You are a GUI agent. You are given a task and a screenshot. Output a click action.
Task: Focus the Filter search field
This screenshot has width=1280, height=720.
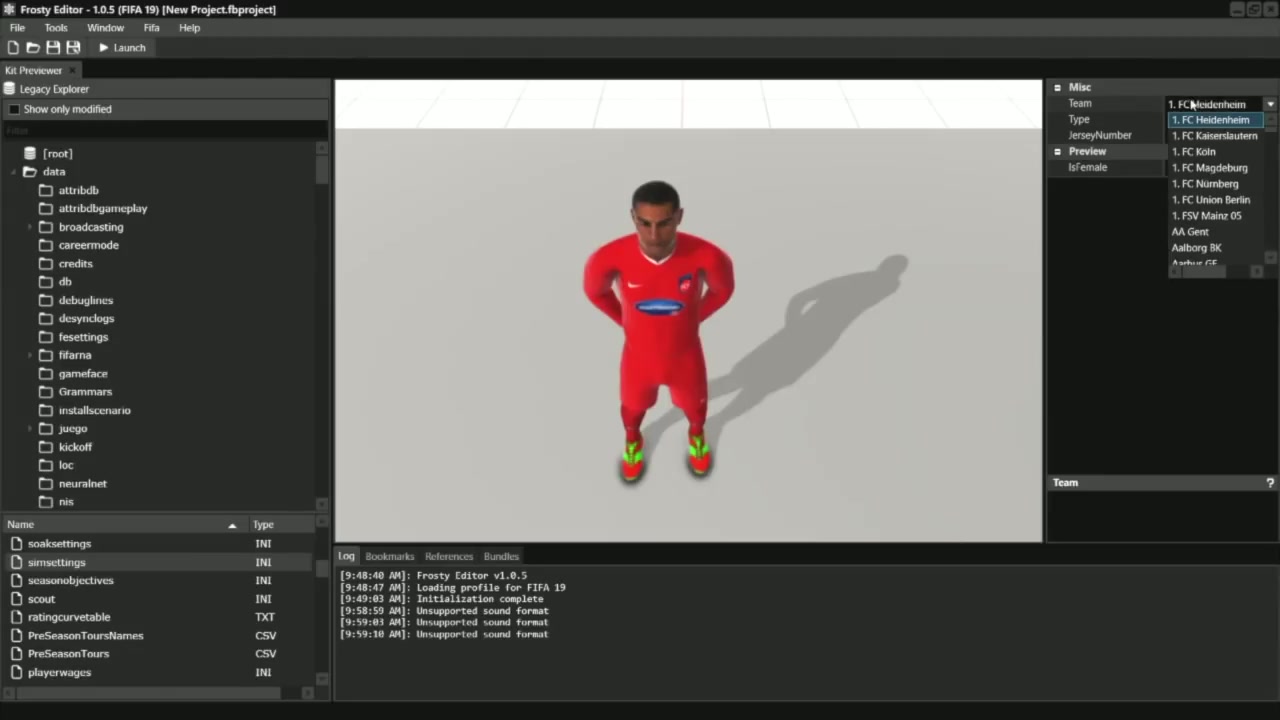pyautogui.click(x=164, y=131)
